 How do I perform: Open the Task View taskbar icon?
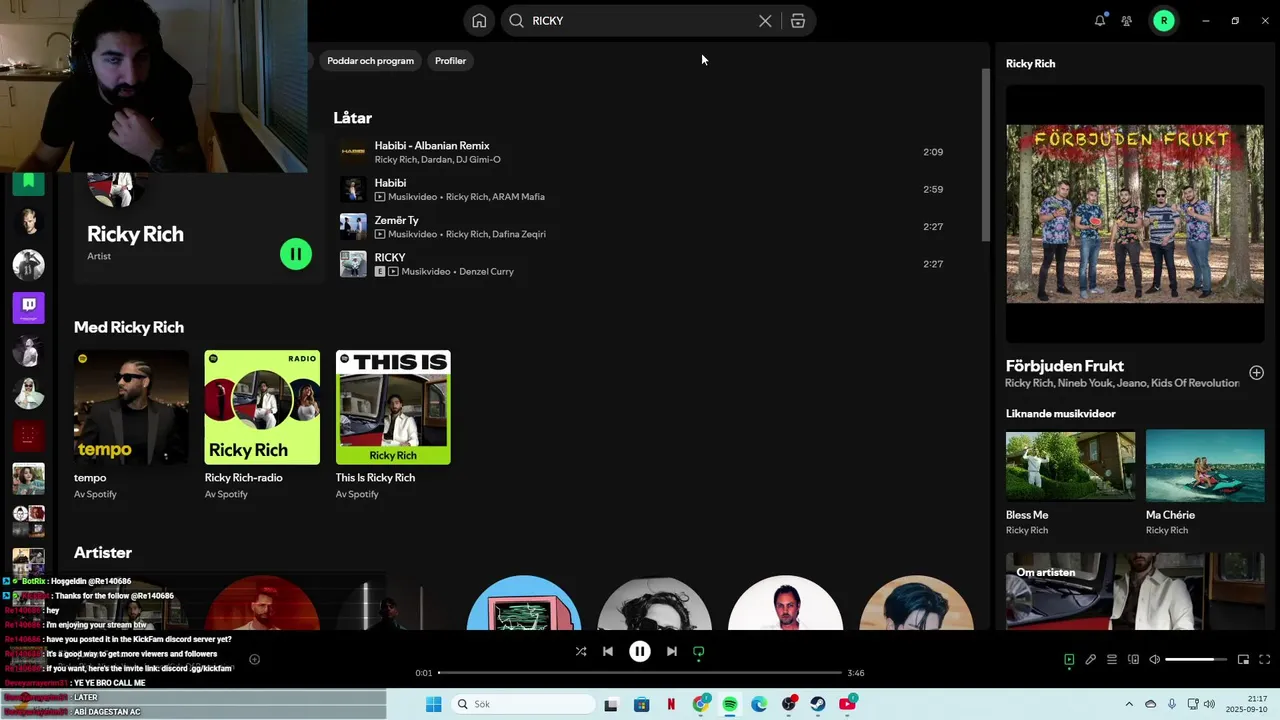(611, 705)
